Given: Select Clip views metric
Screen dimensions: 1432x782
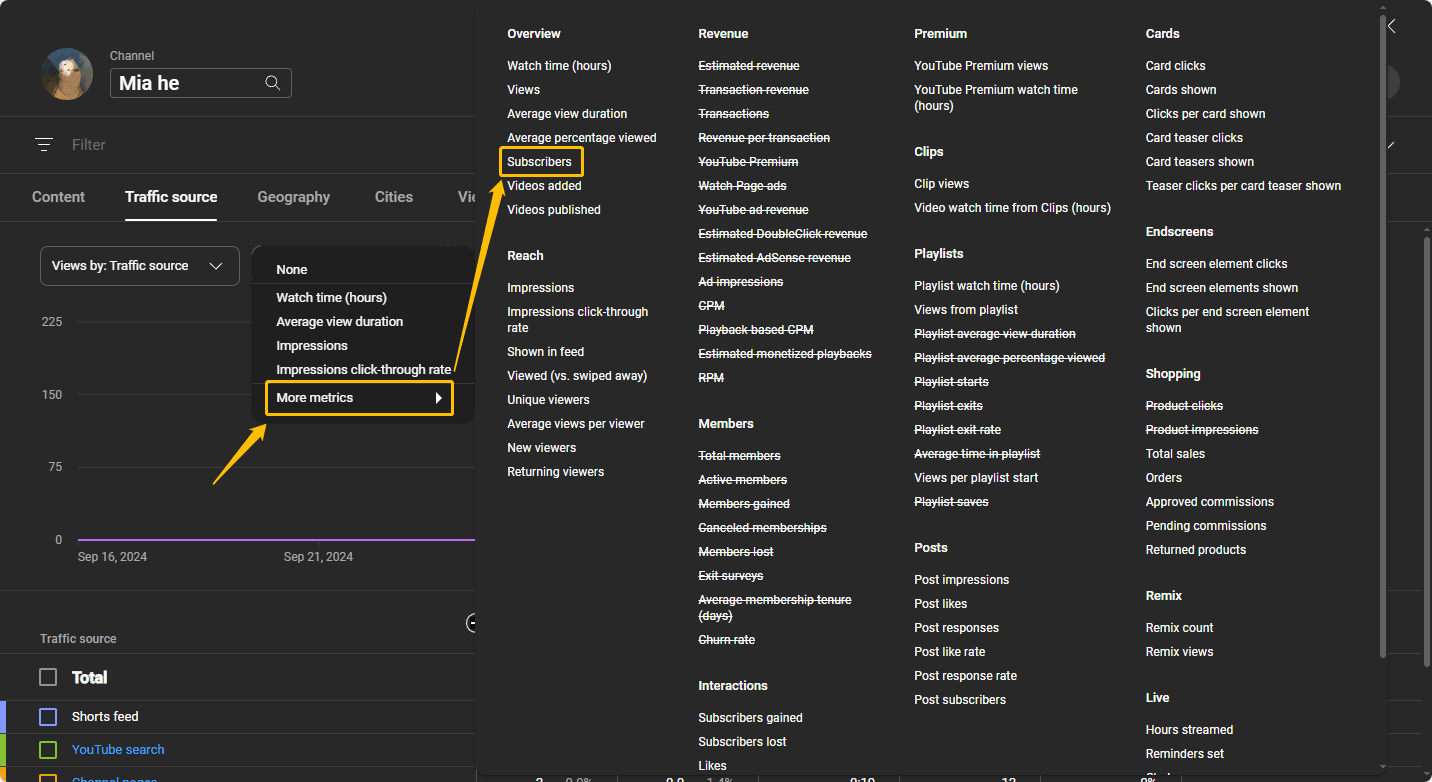Looking at the screenshot, I should pyautogui.click(x=941, y=184).
